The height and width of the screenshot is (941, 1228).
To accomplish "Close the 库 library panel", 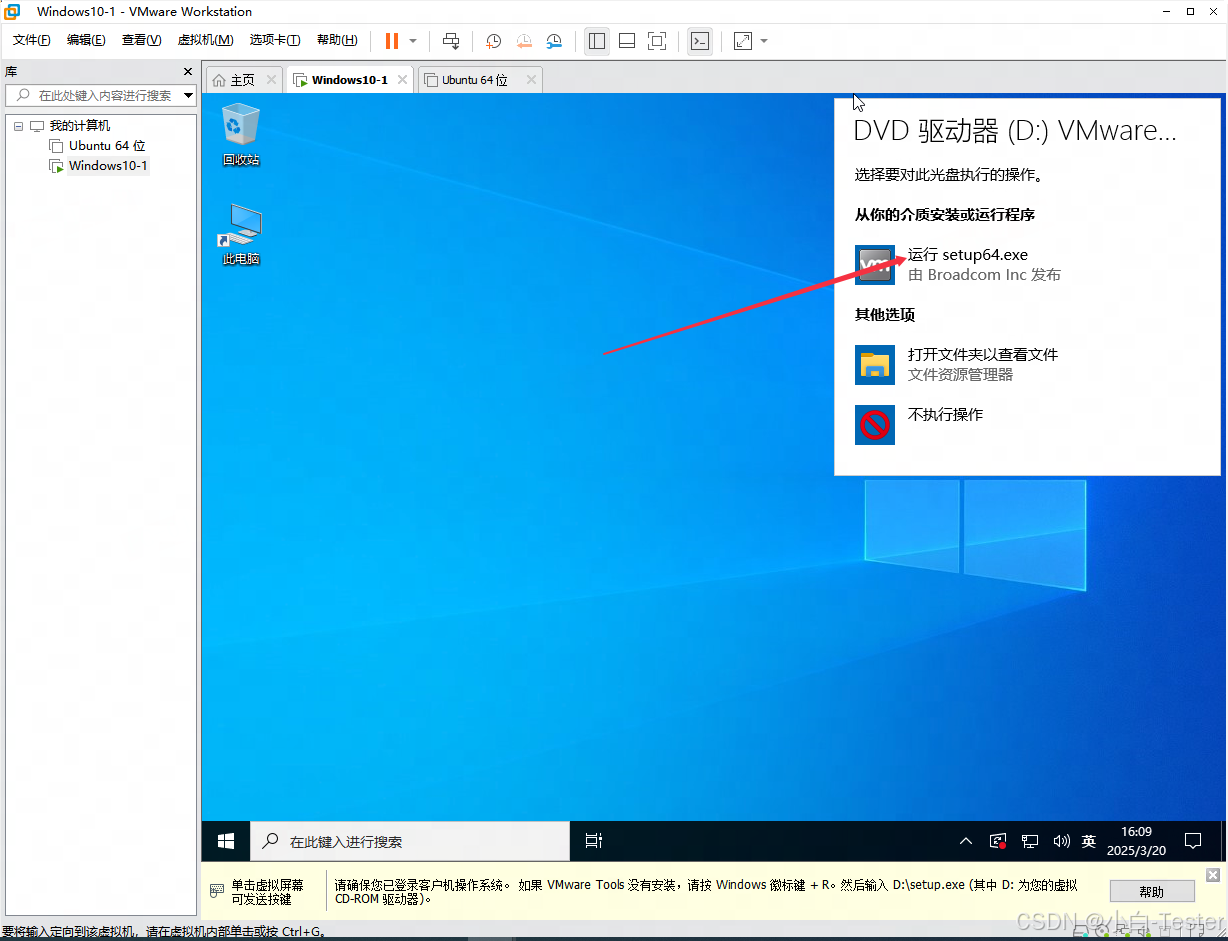I will (188, 72).
